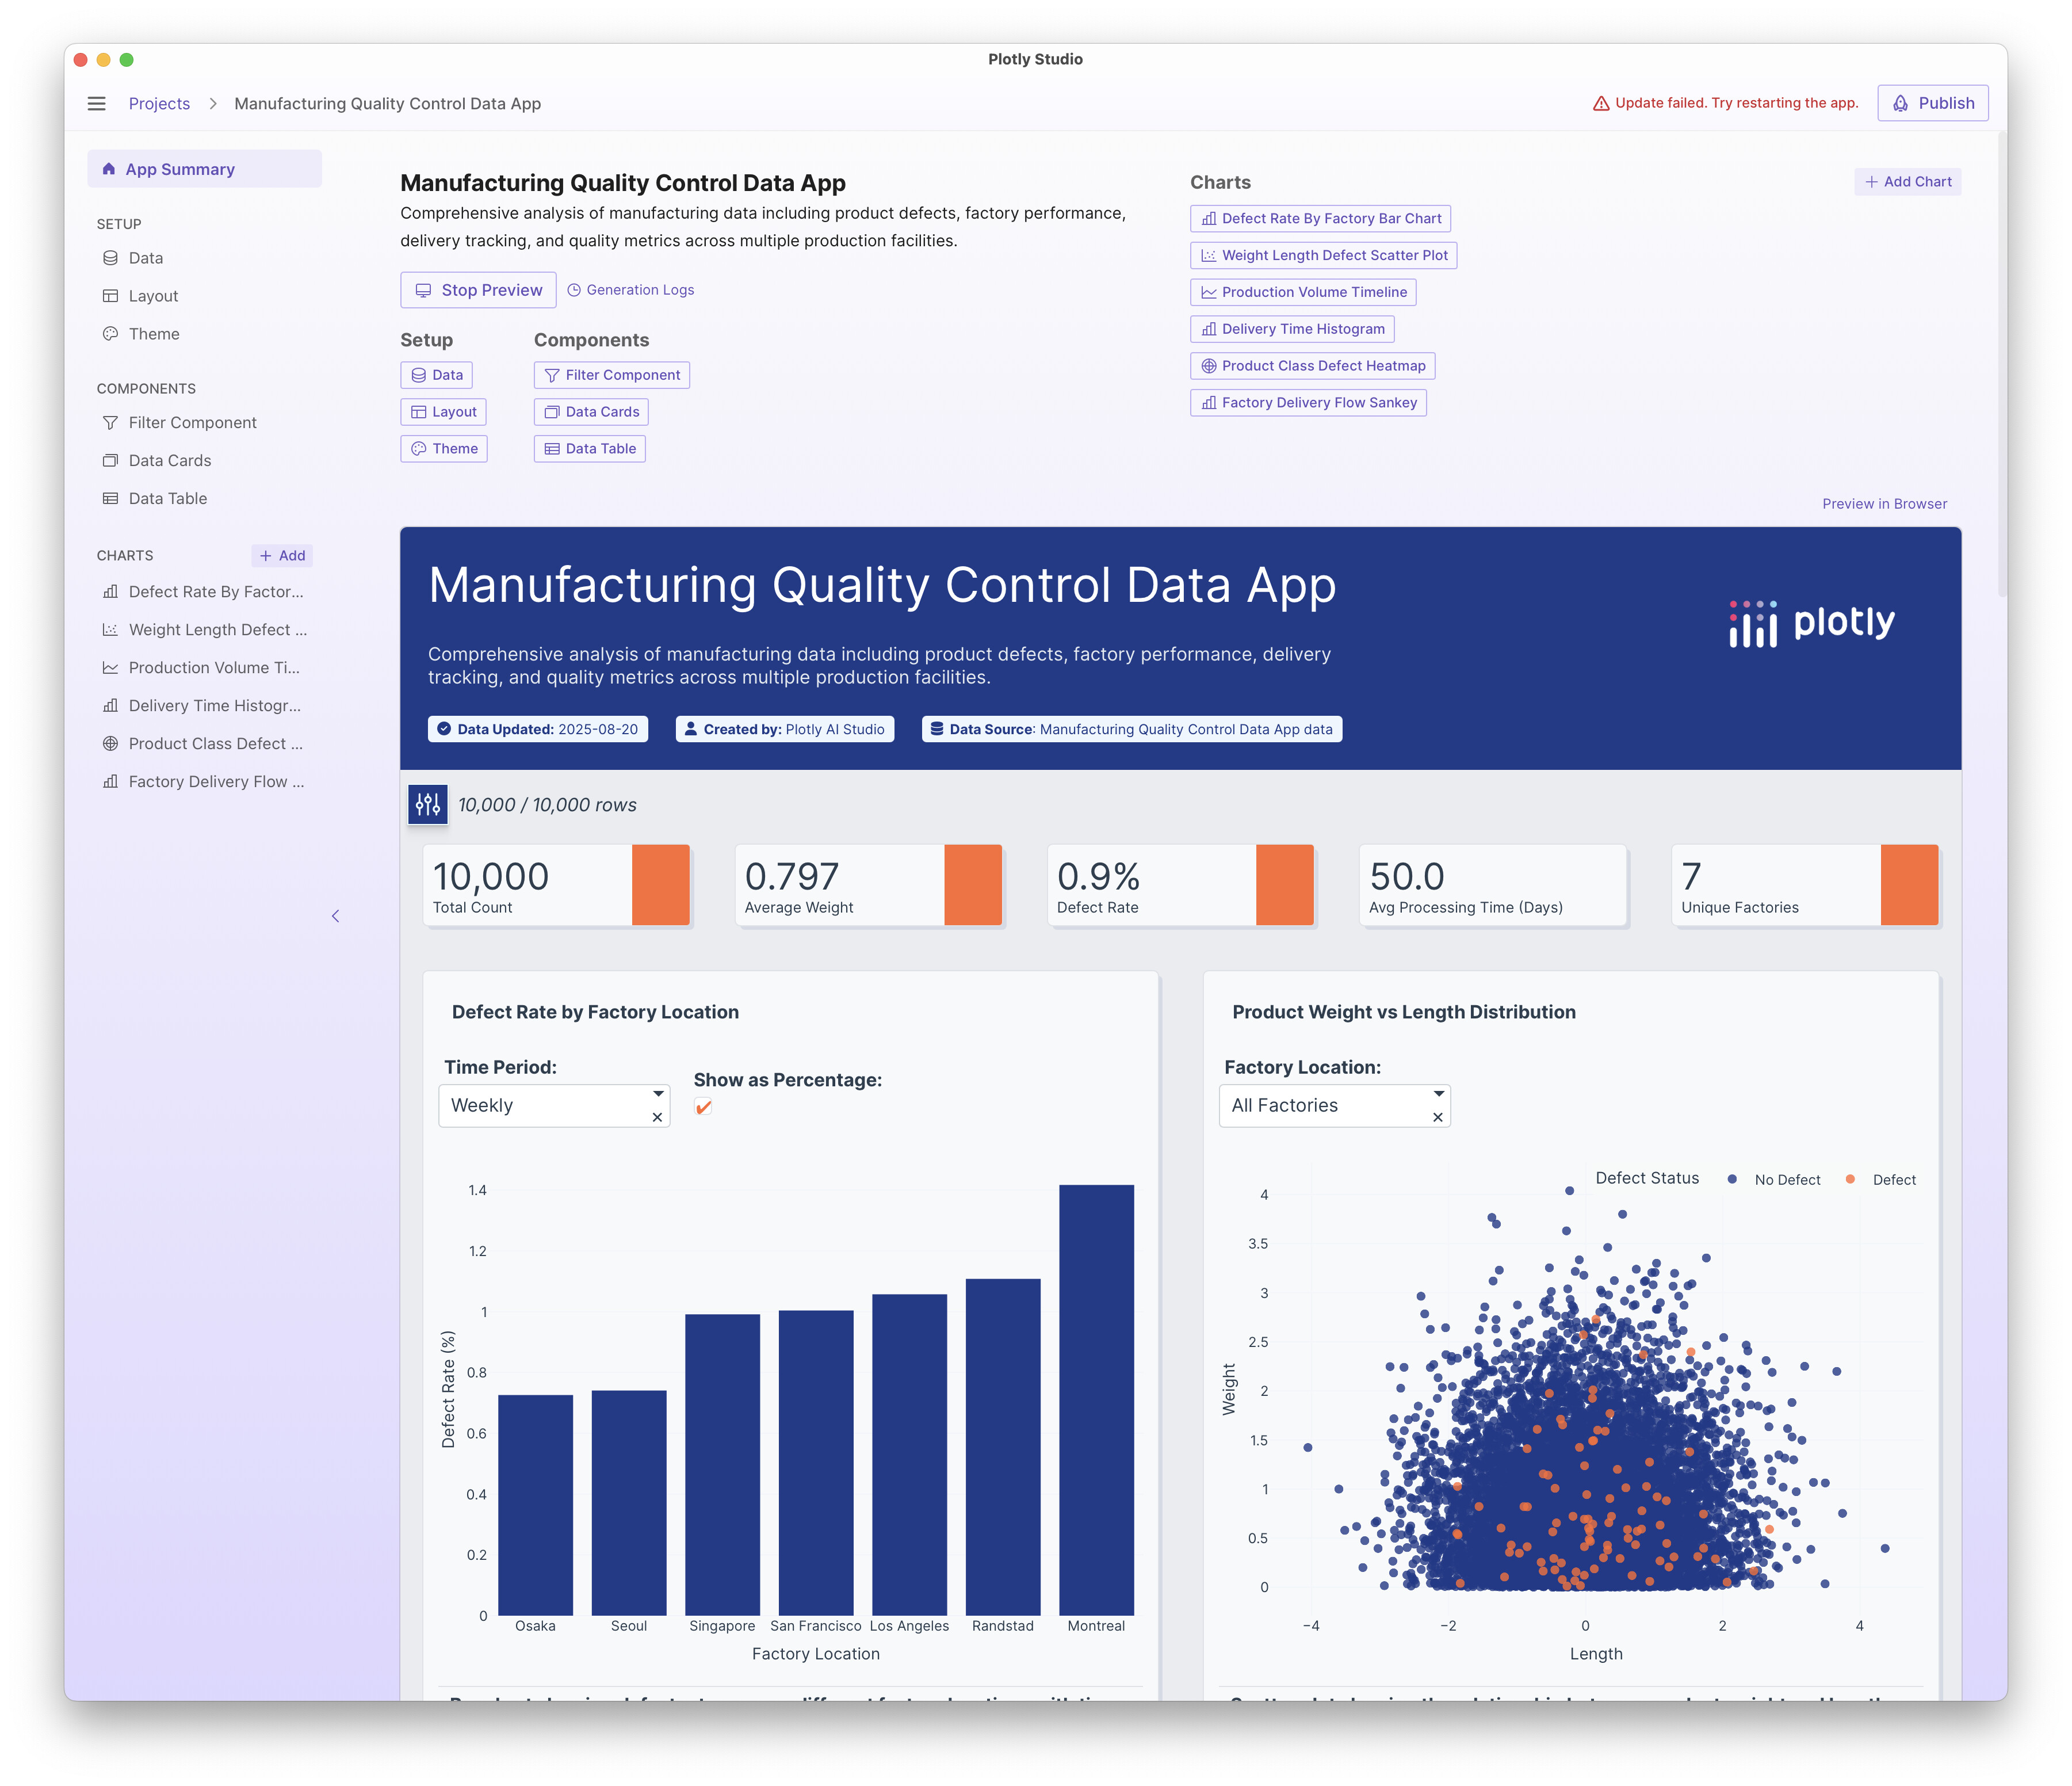Collapse the sidebar with the chevron arrow
The image size is (2072, 1786).
pos(336,916)
